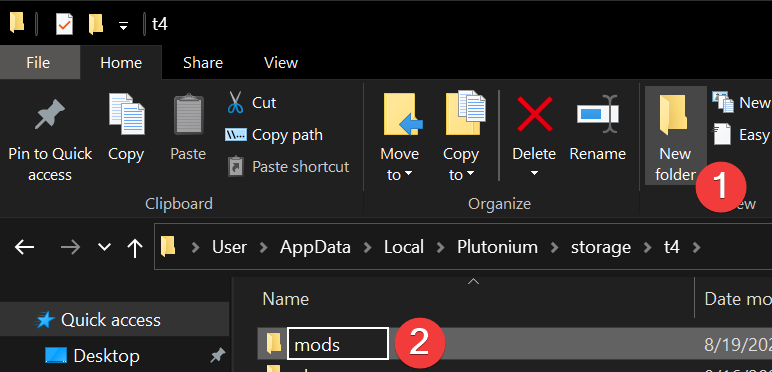This screenshot has width=772, height=372.
Task: Click the New folder quick toolbar icon
Action: tap(96, 24)
